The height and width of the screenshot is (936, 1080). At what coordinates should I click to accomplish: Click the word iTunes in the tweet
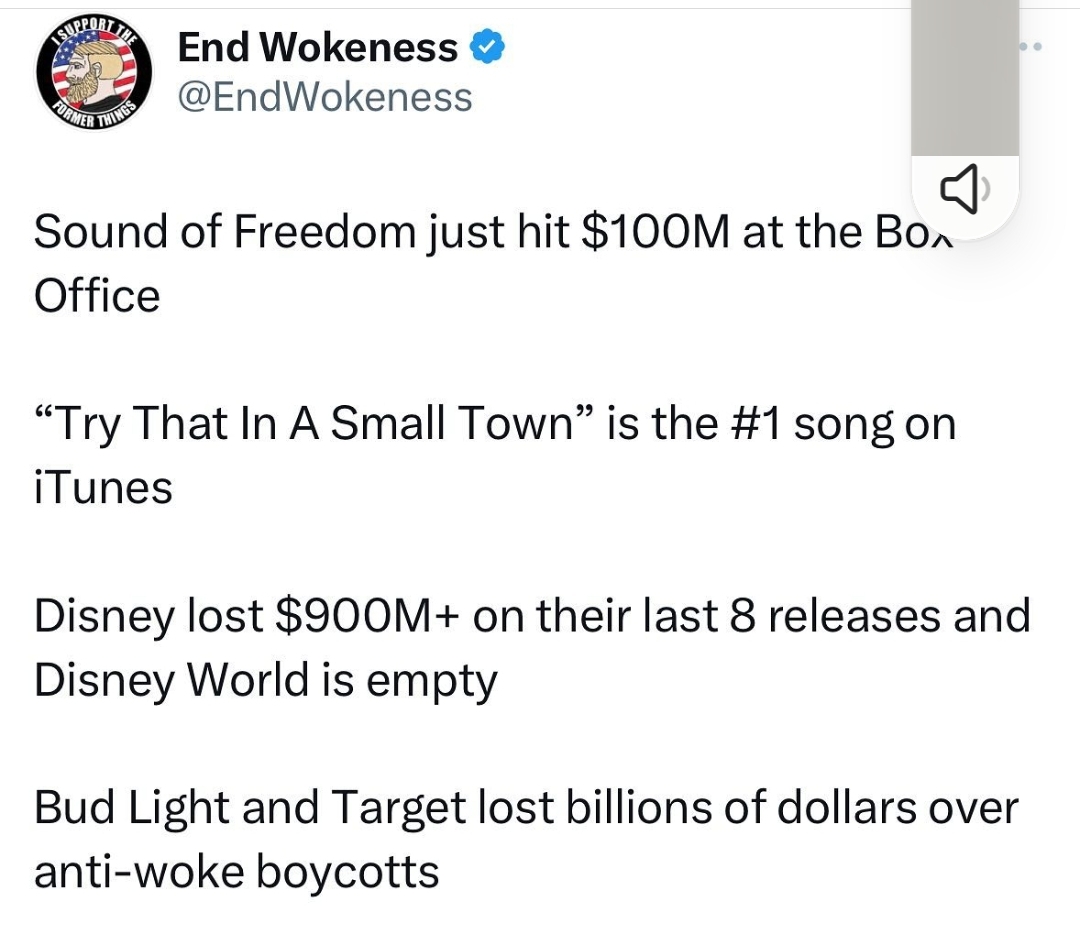(103, 488)
